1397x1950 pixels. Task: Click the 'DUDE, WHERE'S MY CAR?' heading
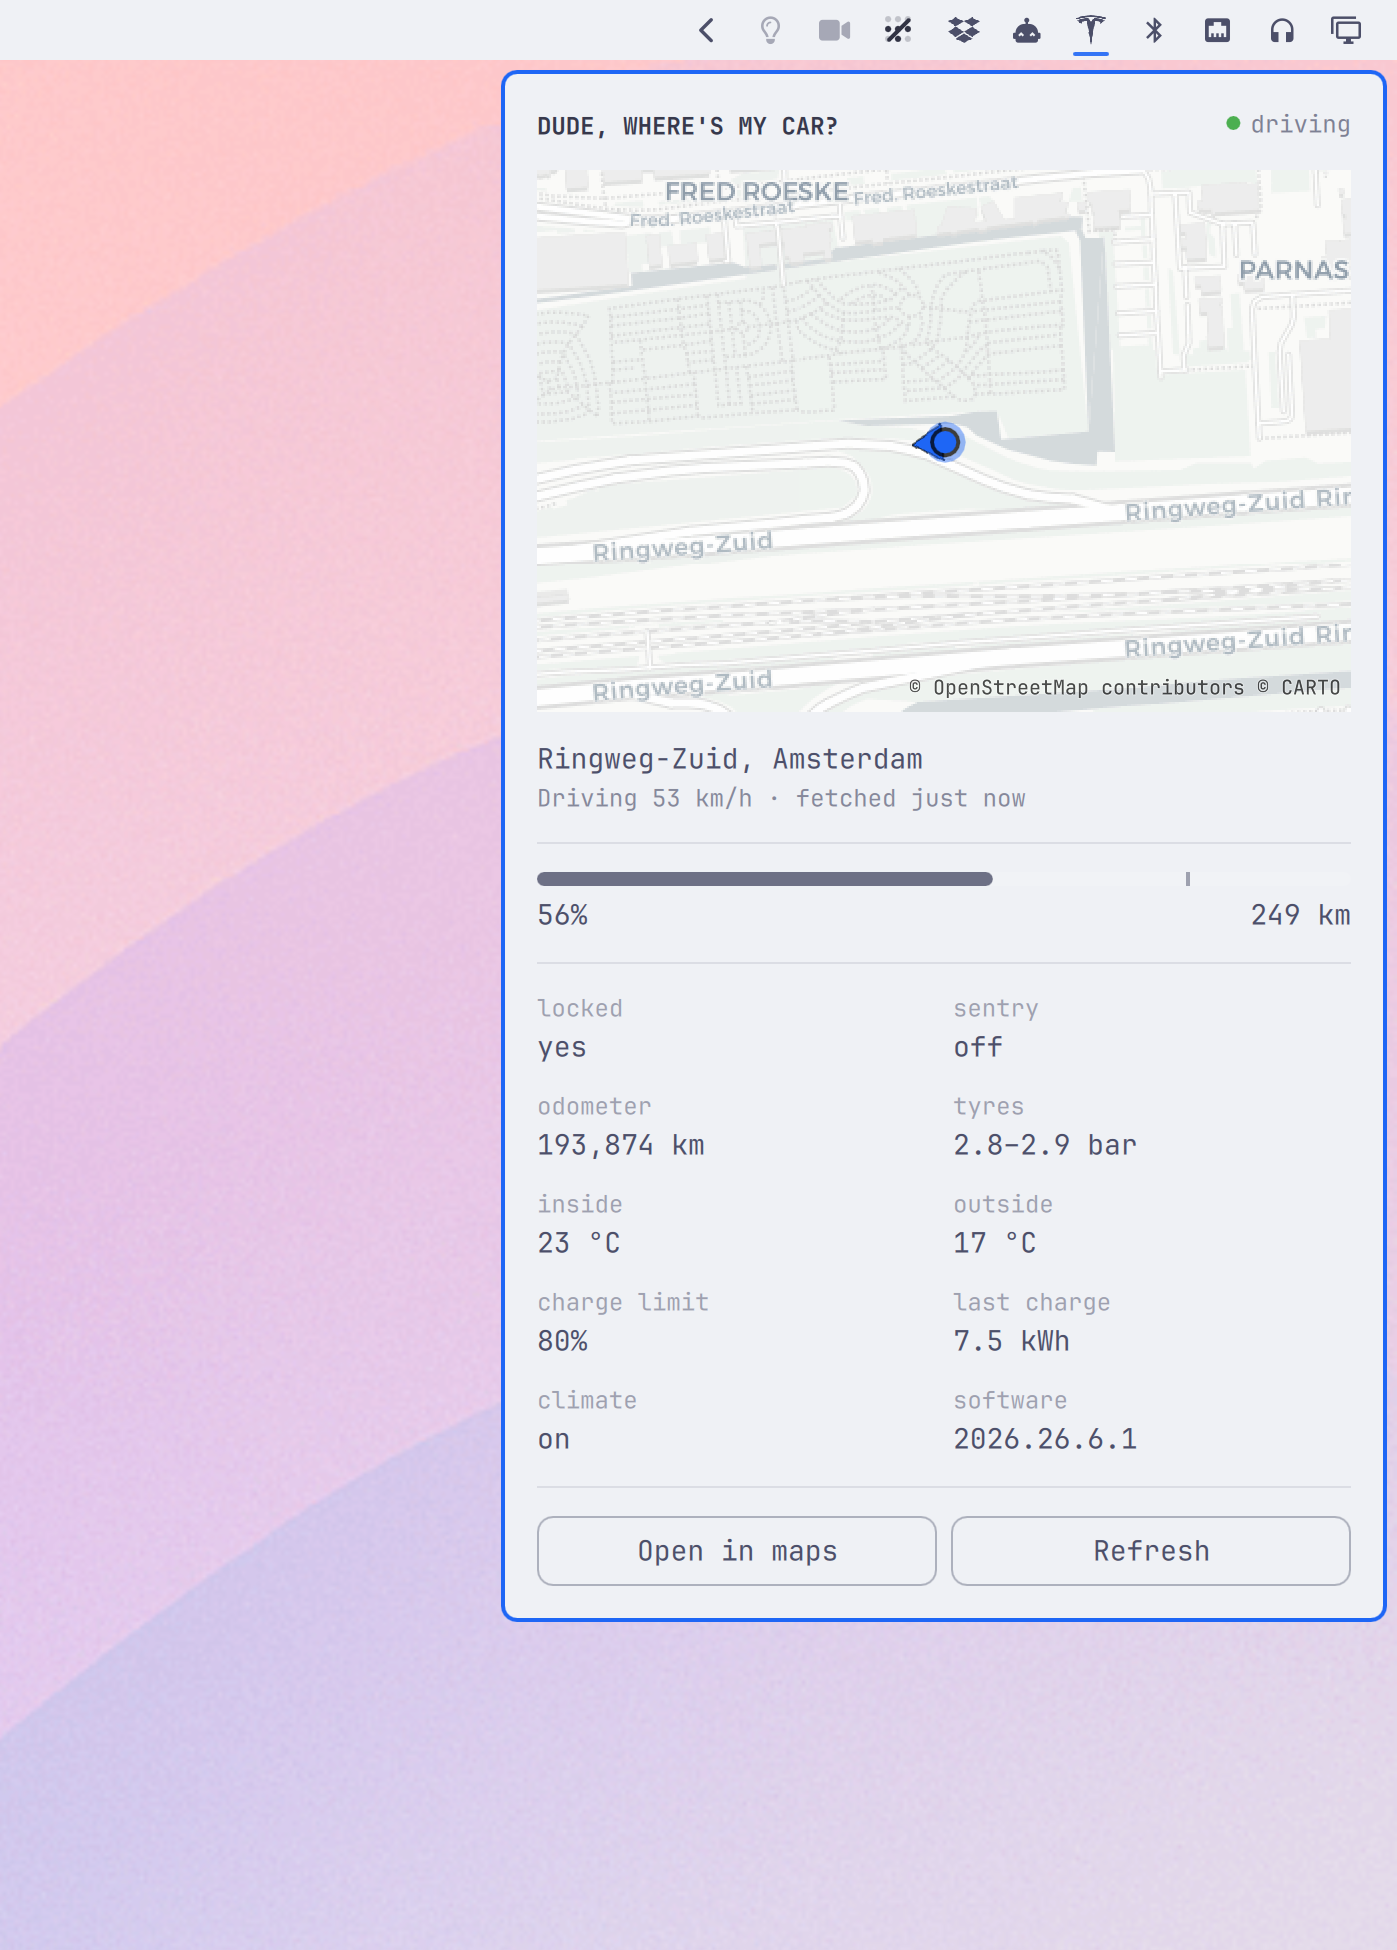click(x=687, y=126)
